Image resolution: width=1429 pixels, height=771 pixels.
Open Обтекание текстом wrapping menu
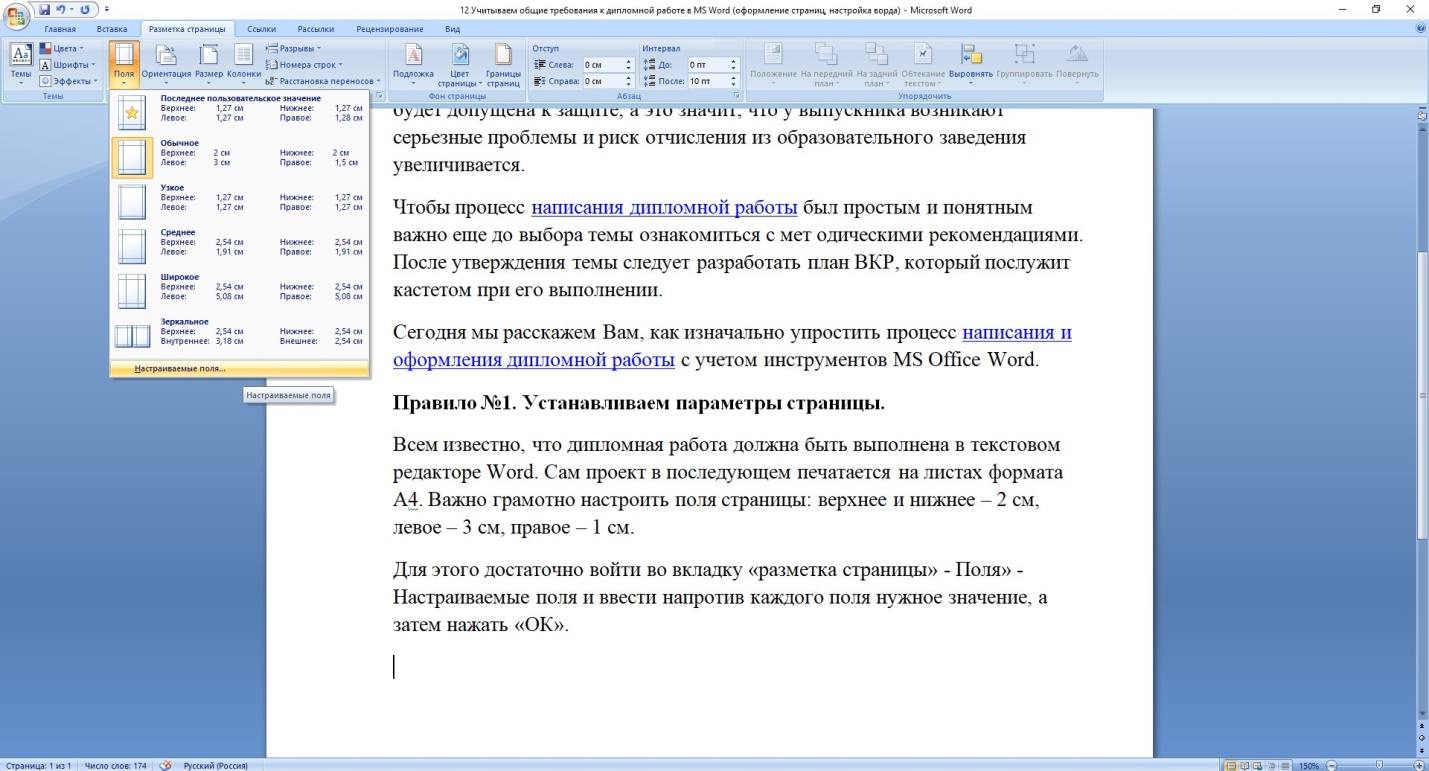[923, 64]
